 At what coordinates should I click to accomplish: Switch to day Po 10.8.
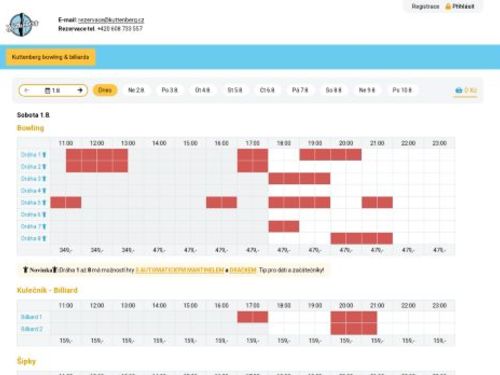click(402, 90)
